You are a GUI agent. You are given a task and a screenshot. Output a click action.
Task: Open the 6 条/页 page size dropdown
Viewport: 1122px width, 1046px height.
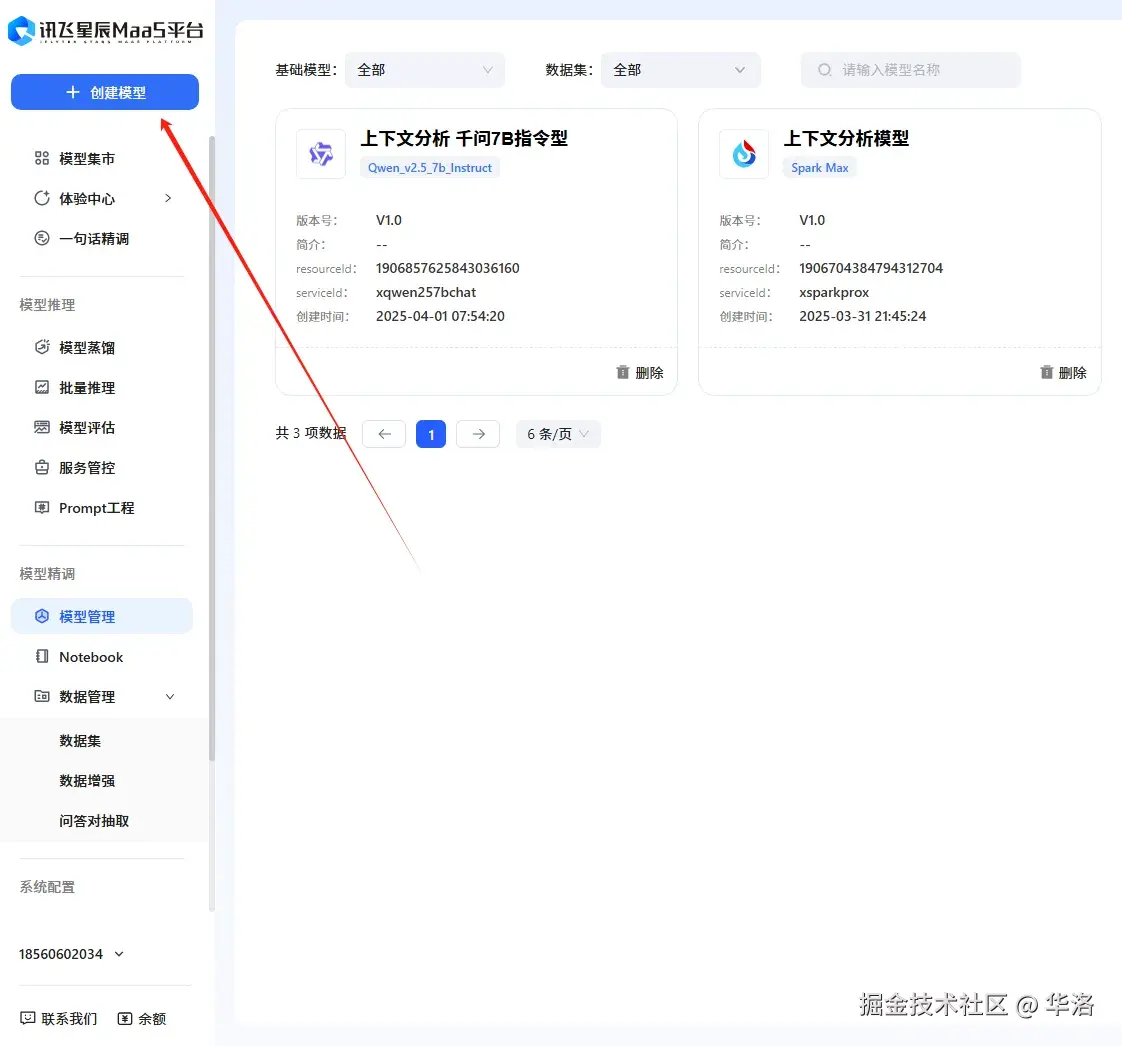click(558, 434)
